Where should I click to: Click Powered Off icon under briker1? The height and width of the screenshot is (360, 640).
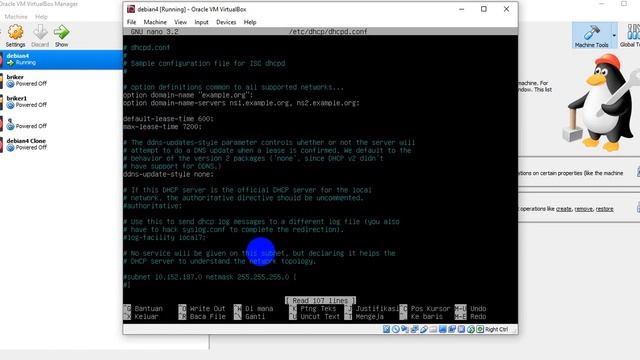(11, 105)
